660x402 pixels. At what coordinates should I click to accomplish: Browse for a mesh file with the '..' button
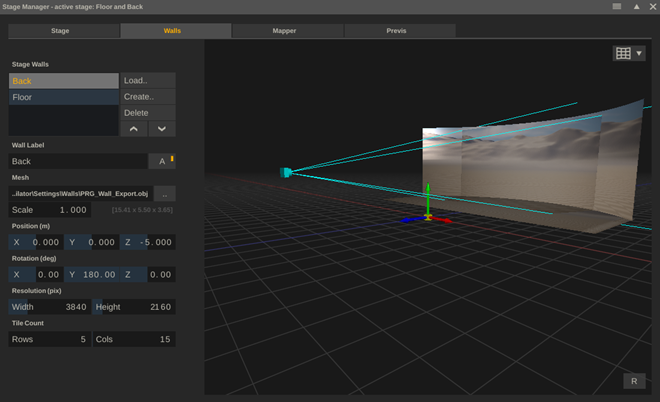coord(163,193)
